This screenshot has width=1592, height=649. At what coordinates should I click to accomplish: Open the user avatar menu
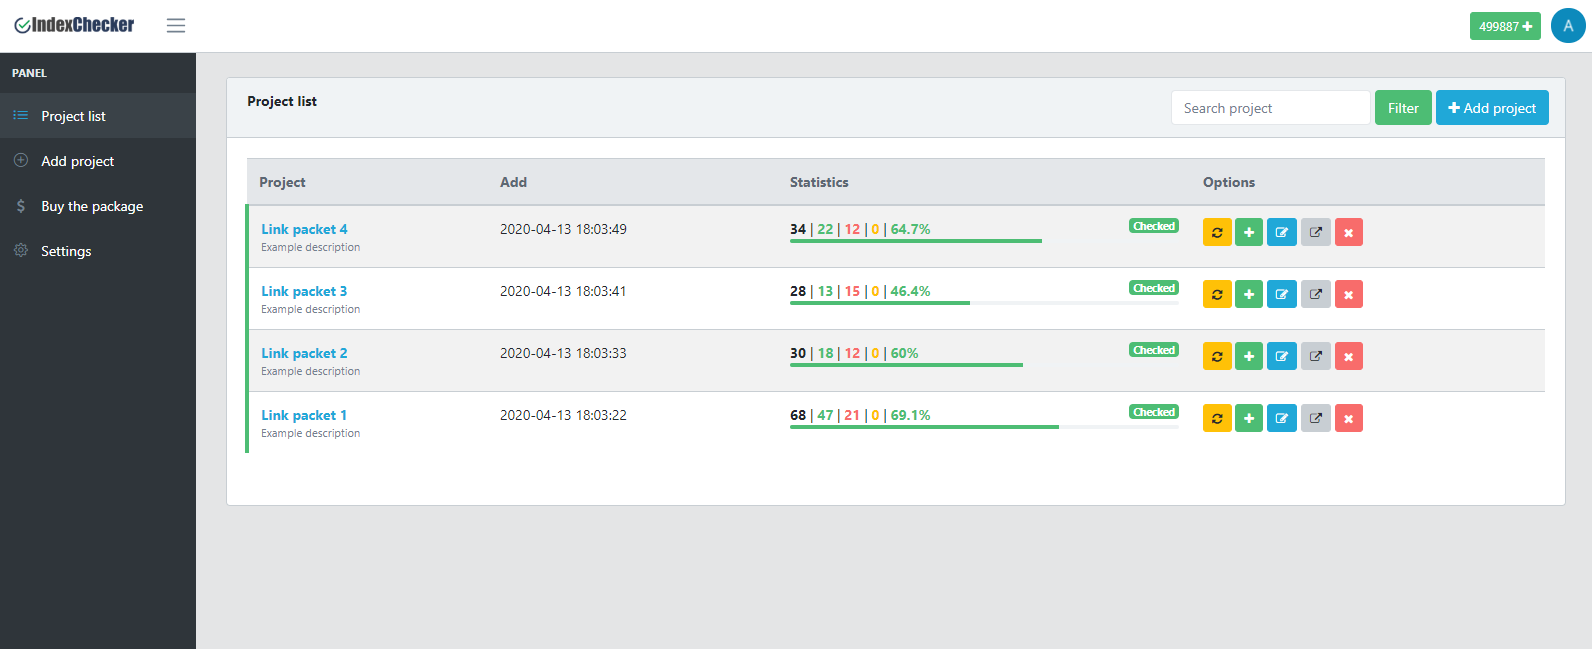(x=1567, y=26)
